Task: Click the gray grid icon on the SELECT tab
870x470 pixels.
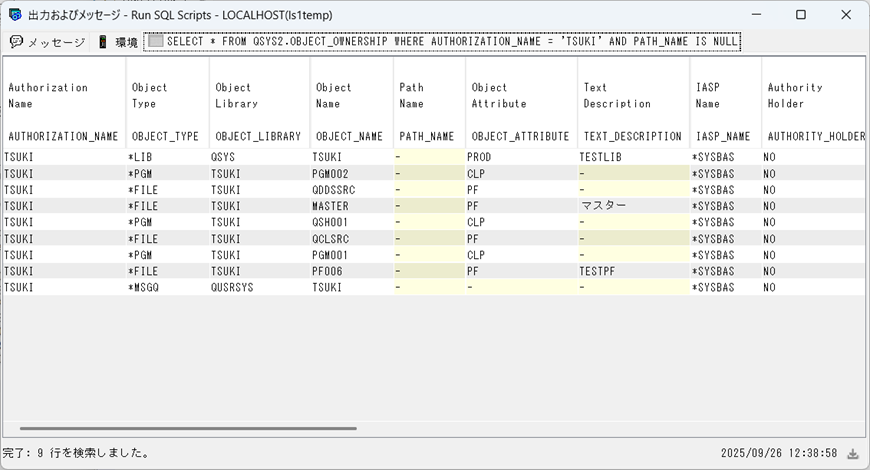Action: click(x=155, y=42)
